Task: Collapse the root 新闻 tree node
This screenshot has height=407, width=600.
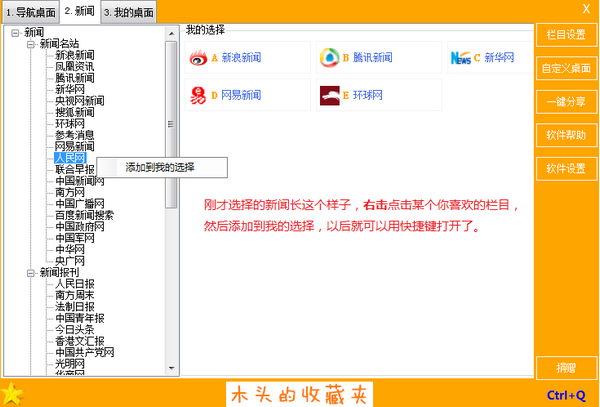Action: [15, 33]
